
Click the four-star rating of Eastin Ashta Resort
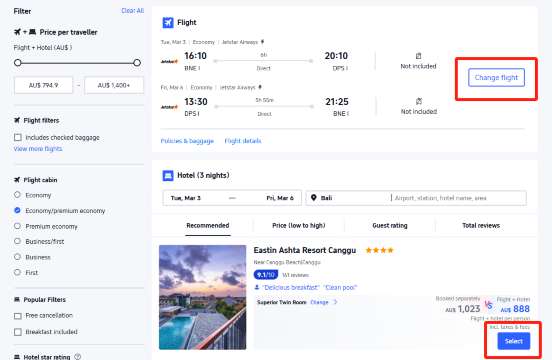click(380, 250)
